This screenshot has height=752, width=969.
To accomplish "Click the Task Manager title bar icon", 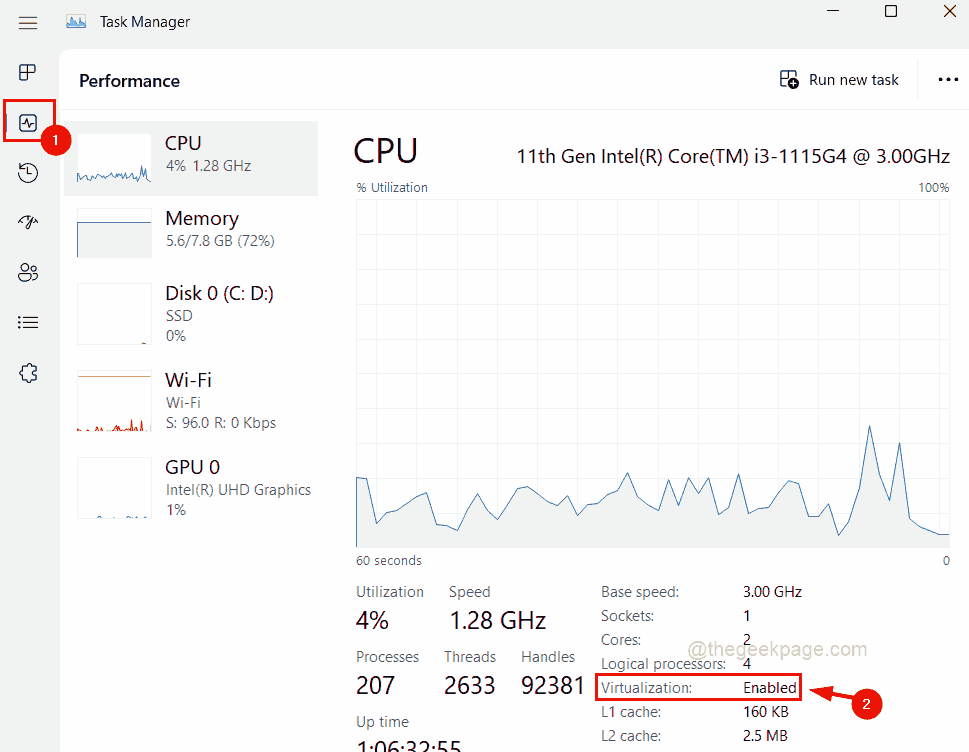I will point(75,21).
